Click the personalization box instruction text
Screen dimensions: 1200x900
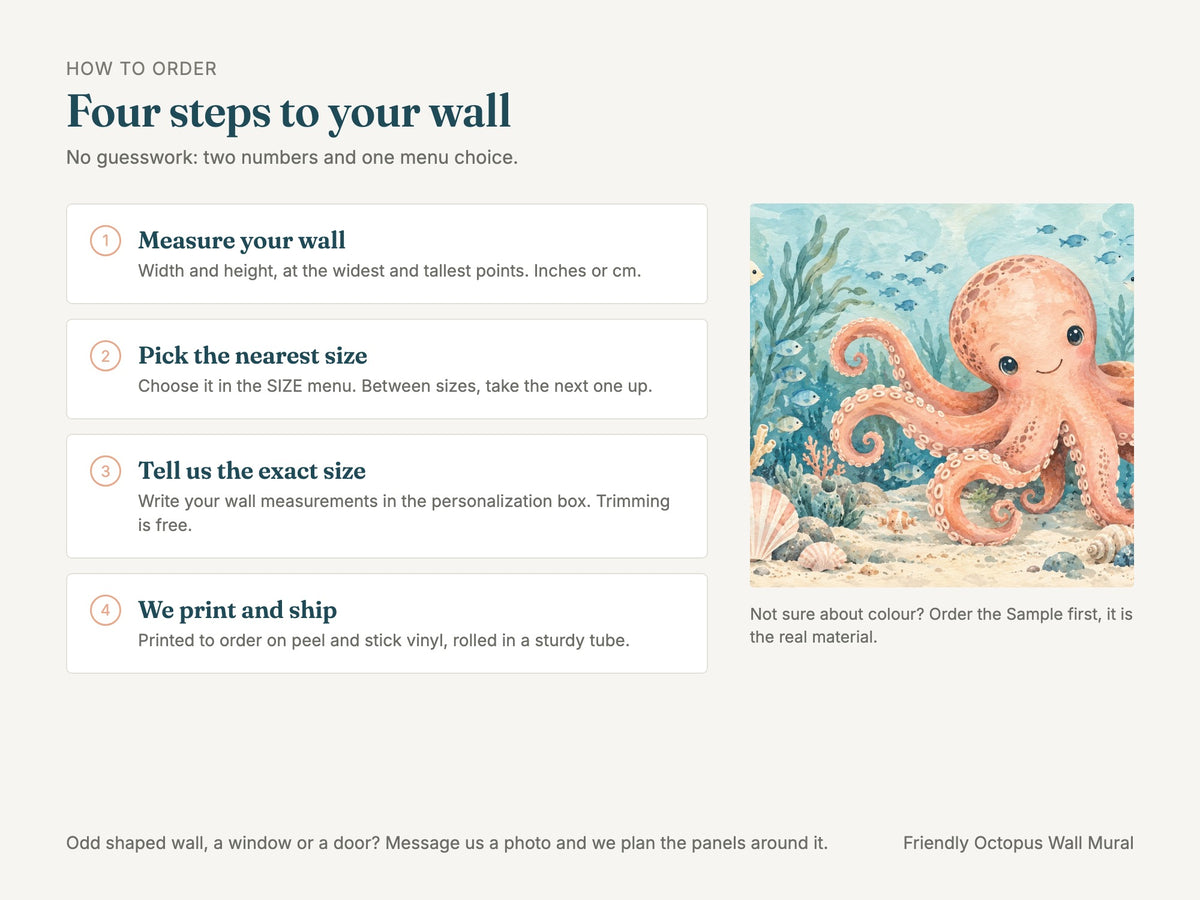[404, 513]
